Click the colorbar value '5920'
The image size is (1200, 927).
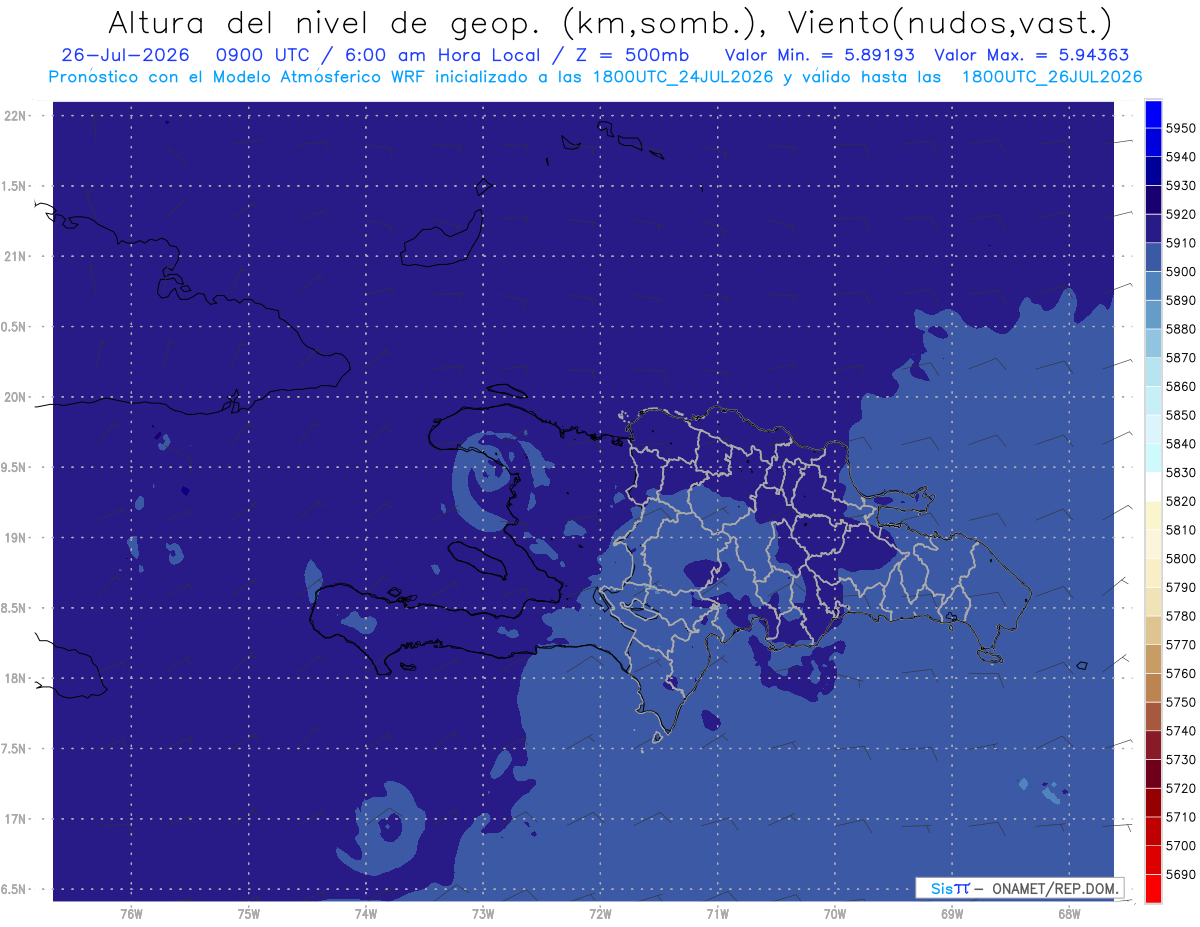pos(1180,214)
